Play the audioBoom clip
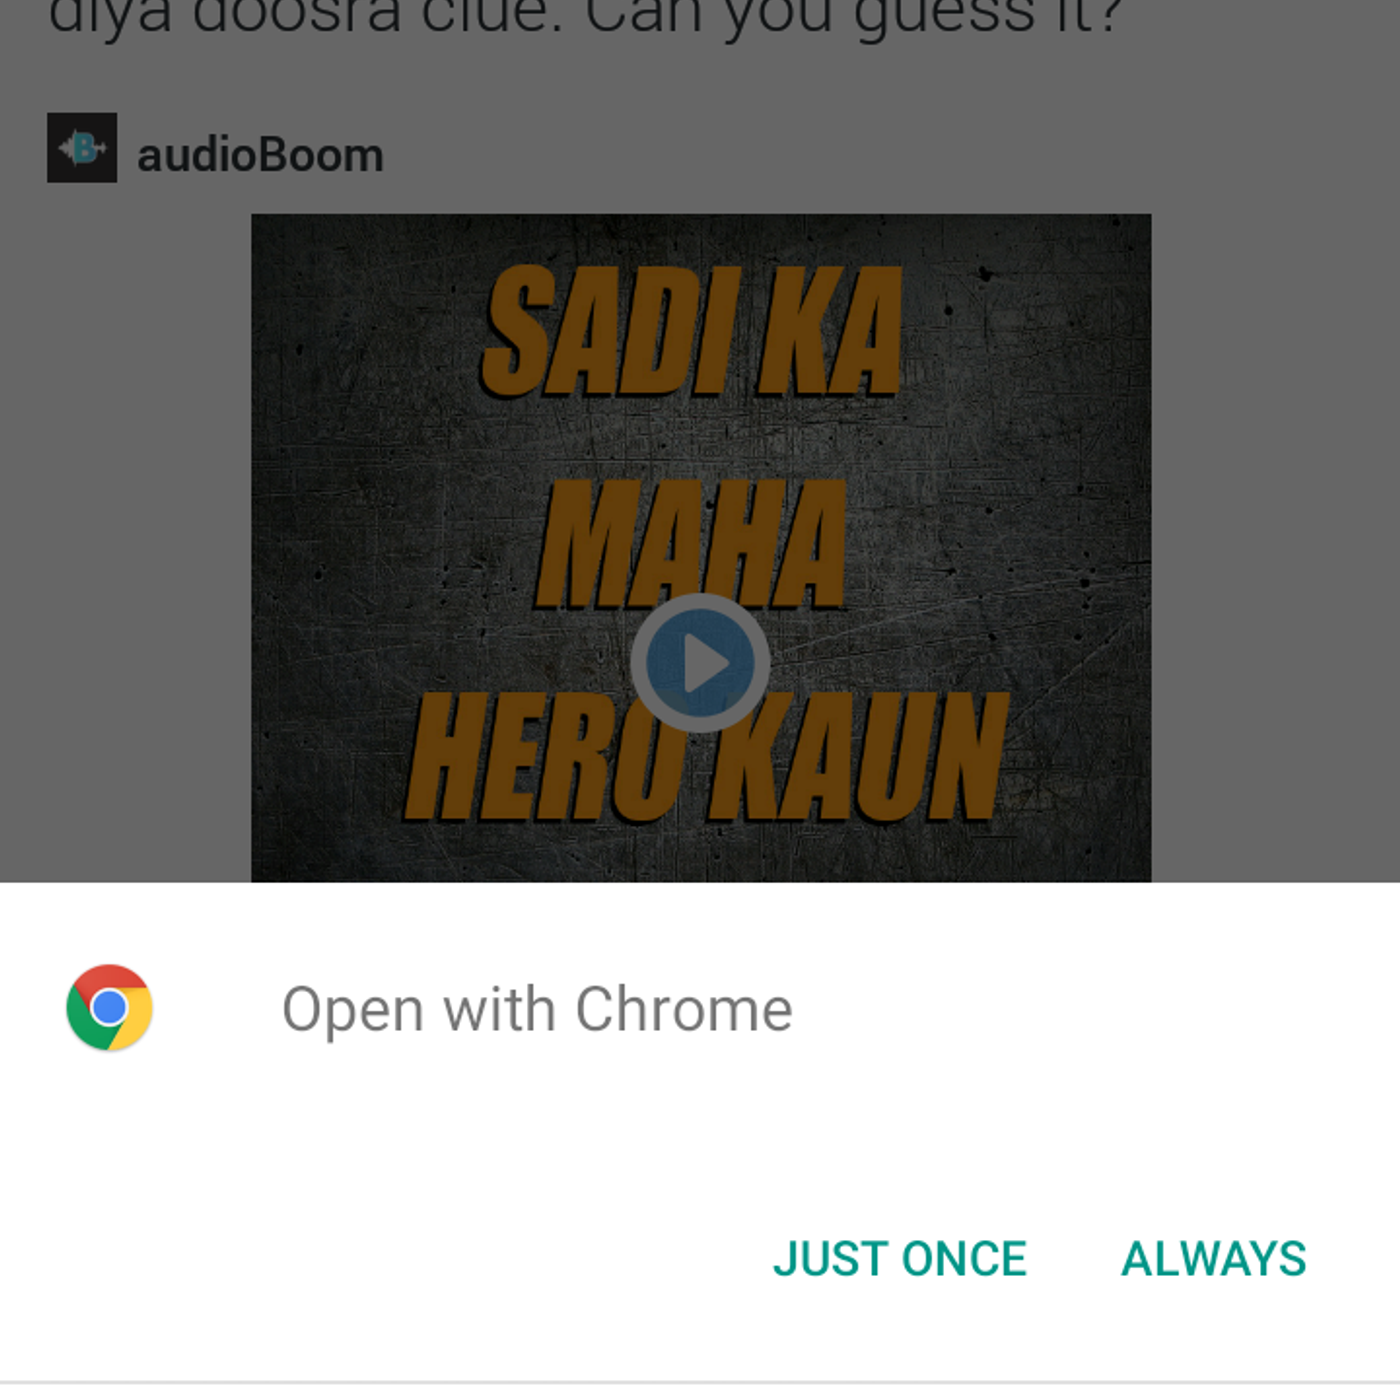The image size is (1400, 1400). point(700,663)
